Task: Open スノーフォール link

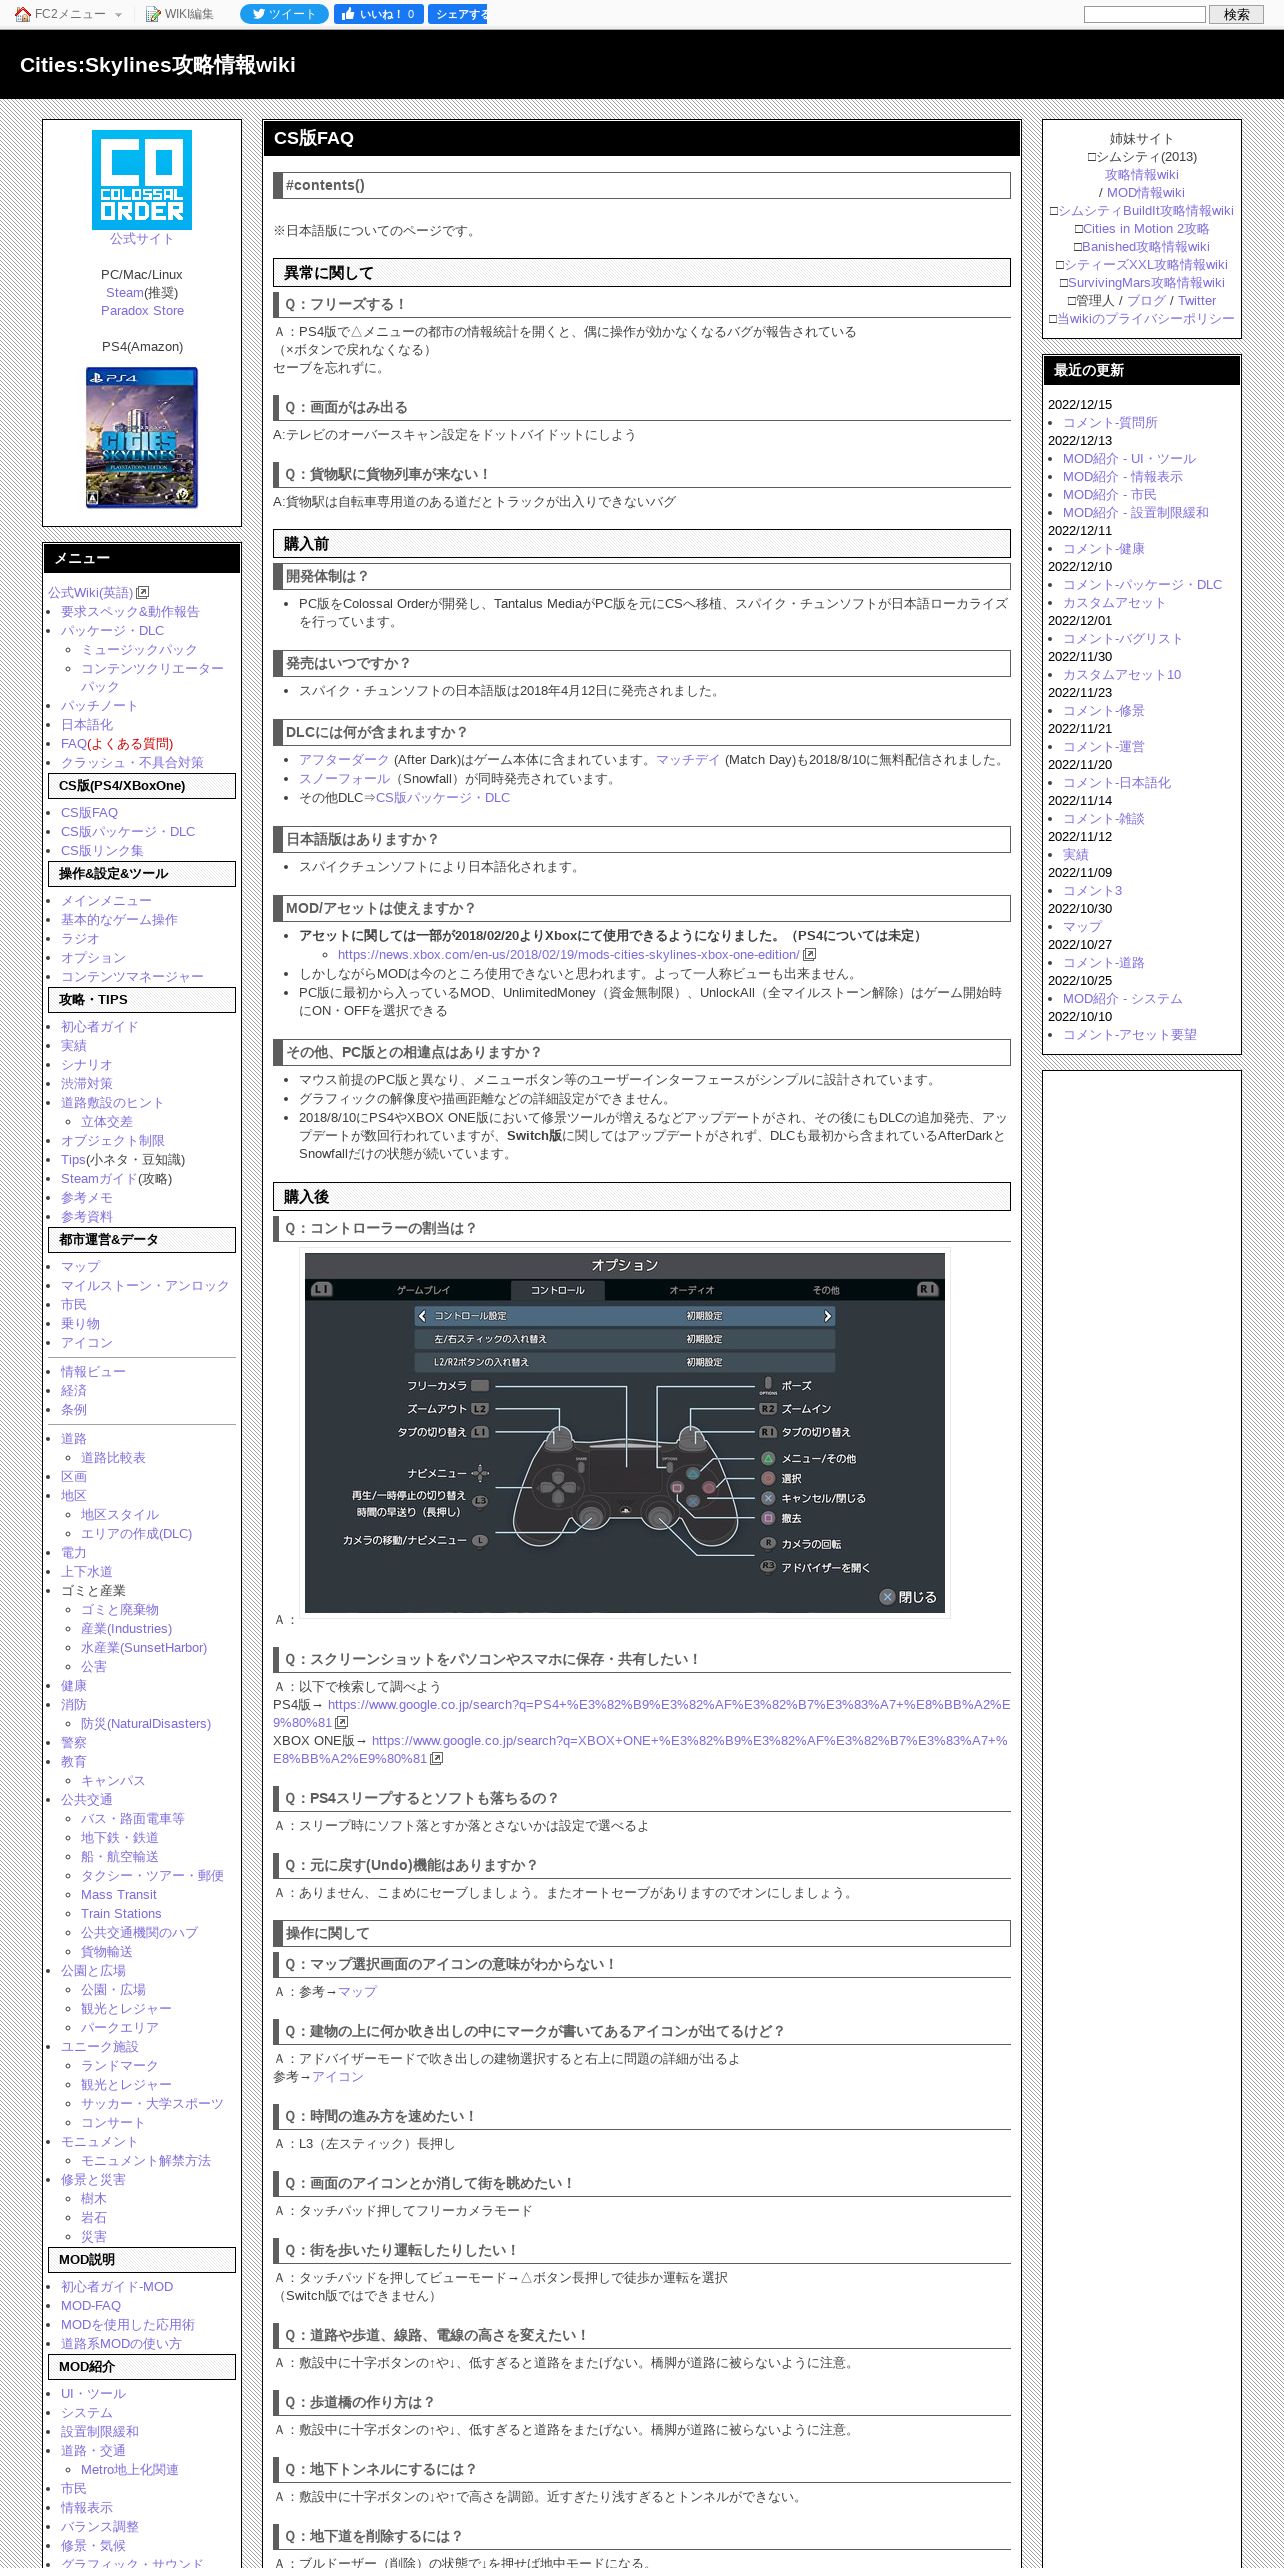Action: pyautogui.click(x=344, y=778)
